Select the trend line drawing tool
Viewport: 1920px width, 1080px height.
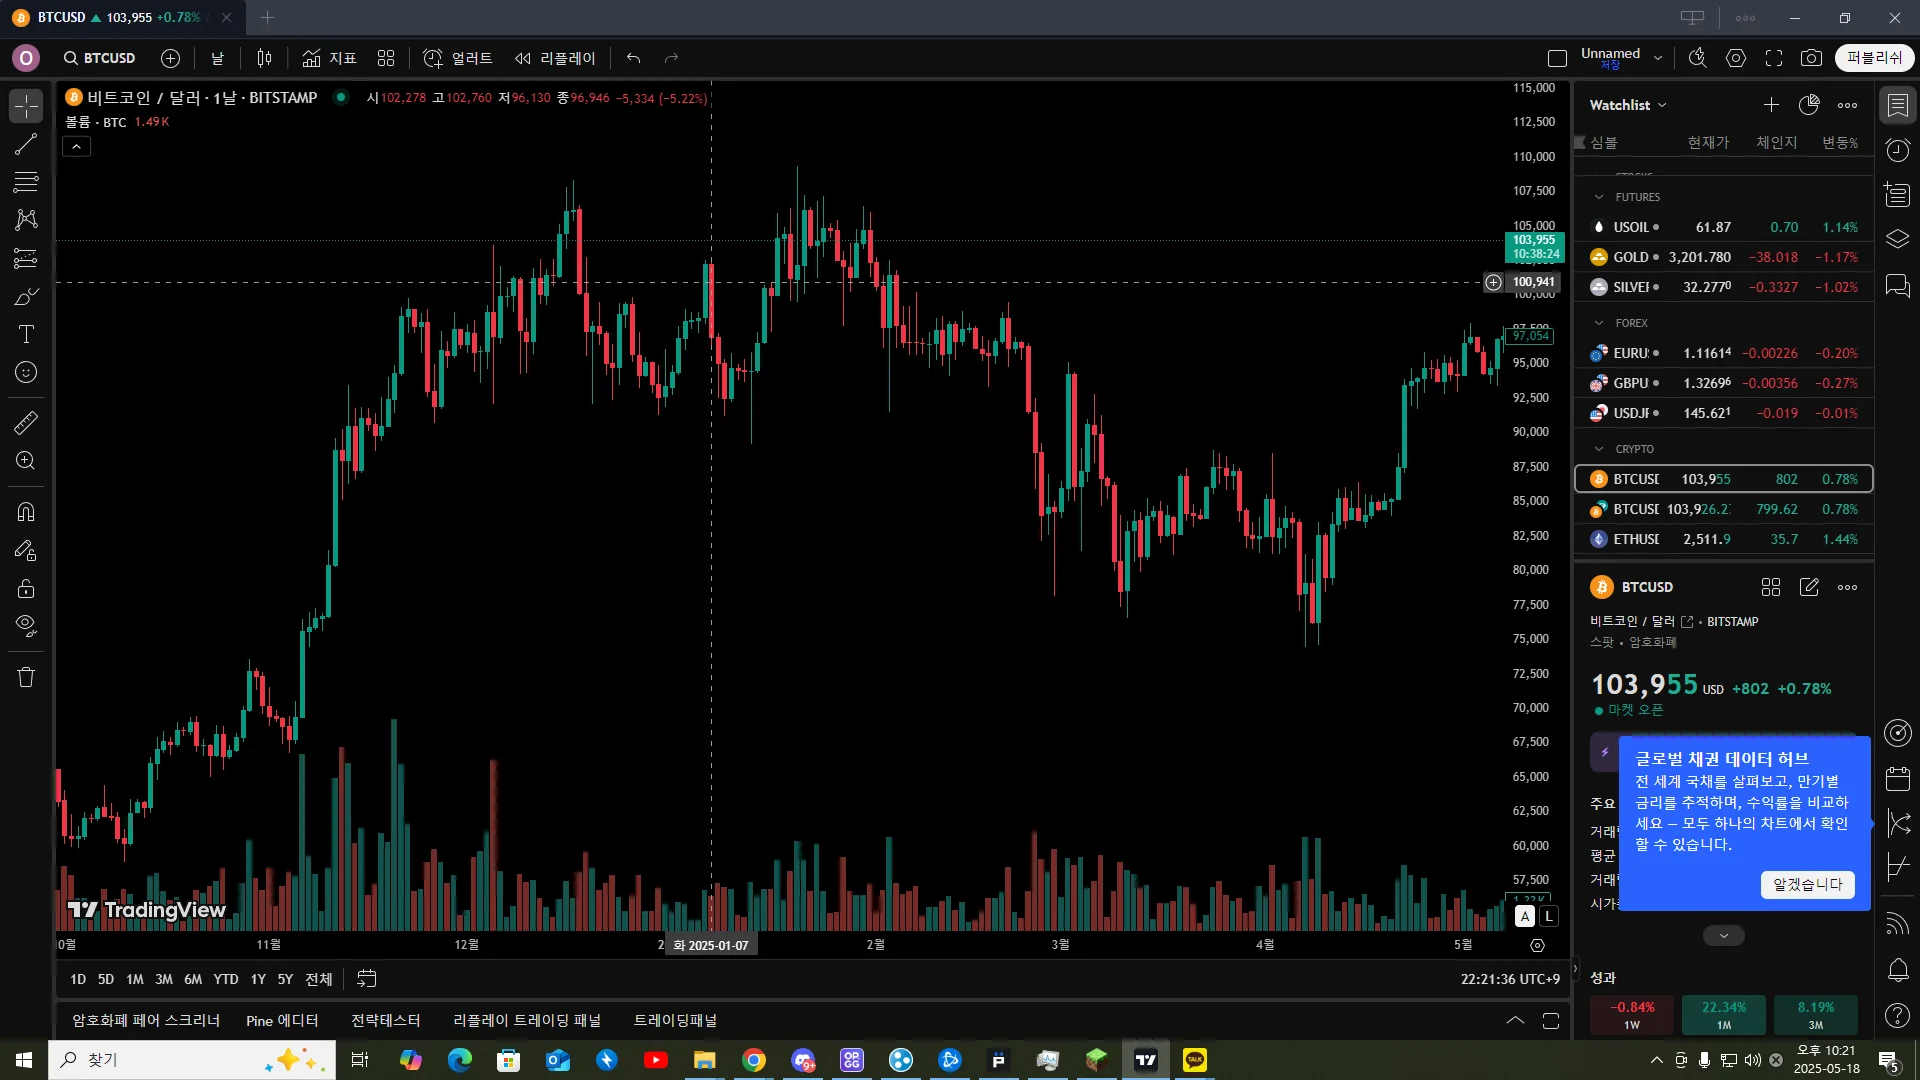[26, 144]
